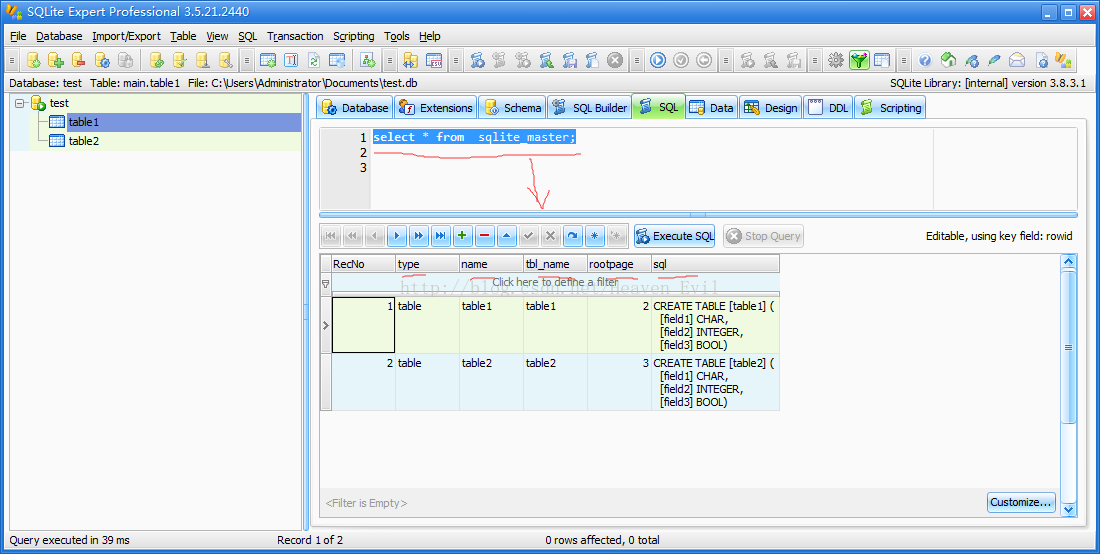The image size is (1100, 554).
Task: Select table2 in database tree
Action: [83, 141]
